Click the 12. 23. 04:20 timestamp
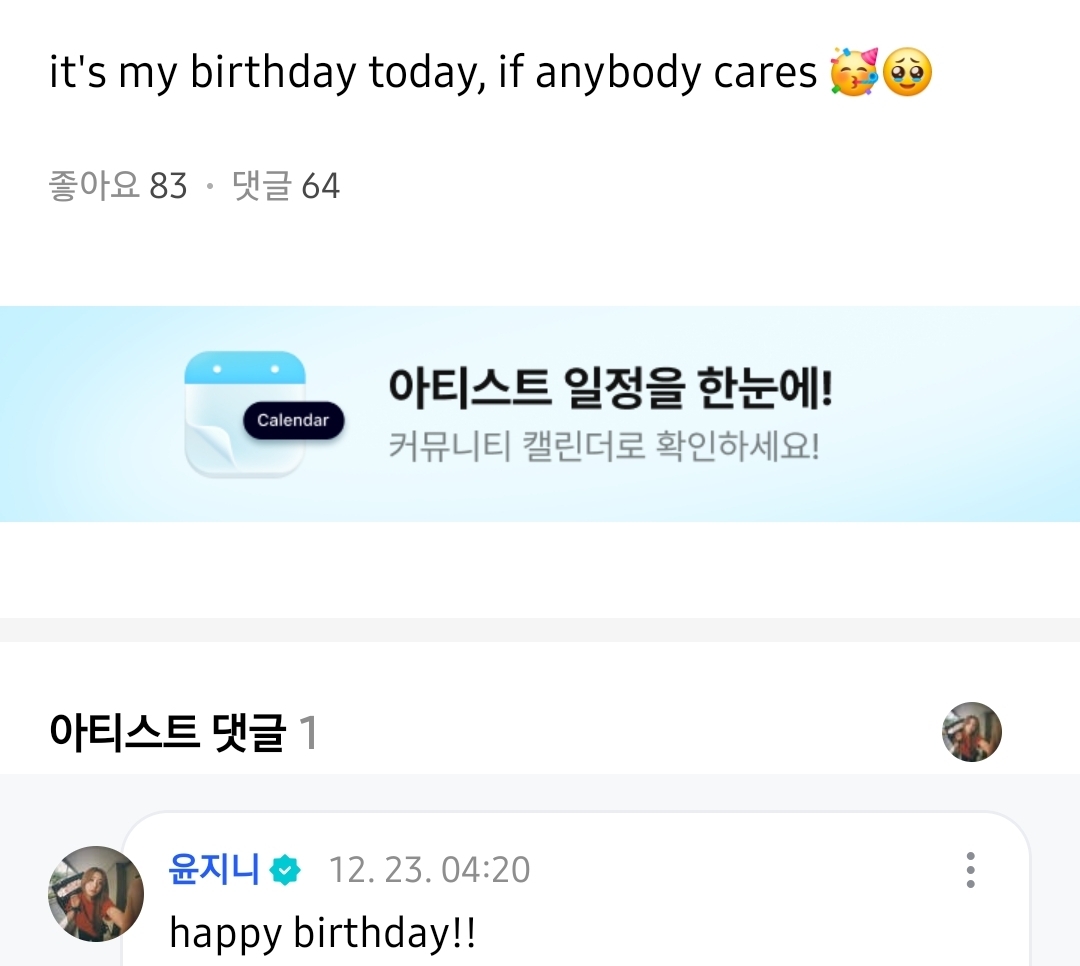The height and width of the screenshot is (966, 1080). pyautogui.click(x=430, y=870)
